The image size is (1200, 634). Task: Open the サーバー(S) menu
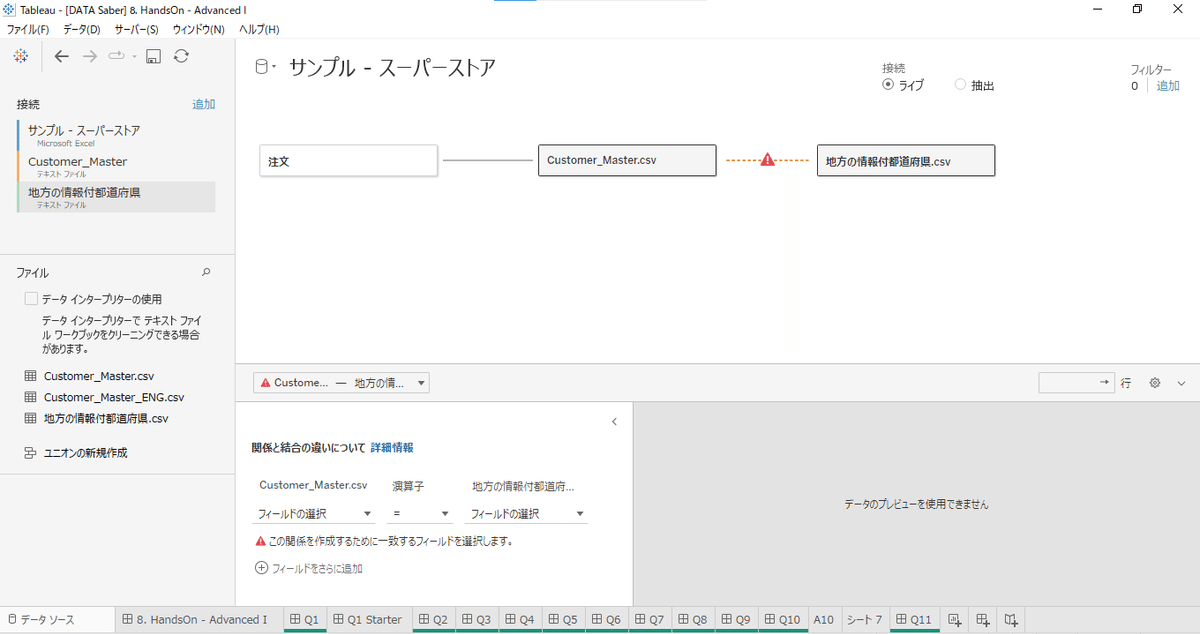pyautogui.click(x=137, y=29)
